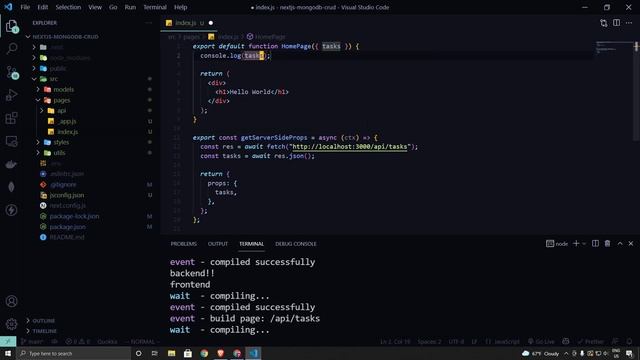Expand the api folder
Screen dimensions: 640x360
(61, 111)
